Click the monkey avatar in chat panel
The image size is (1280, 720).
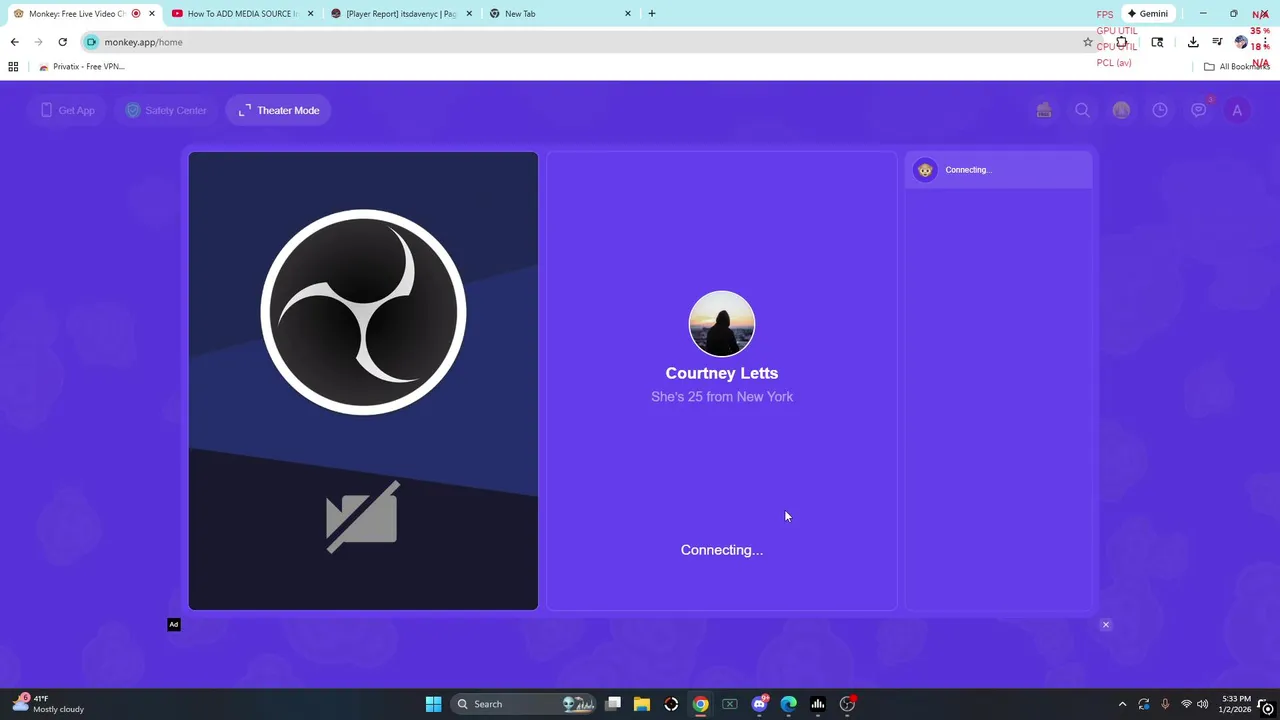tap(925, 170)
